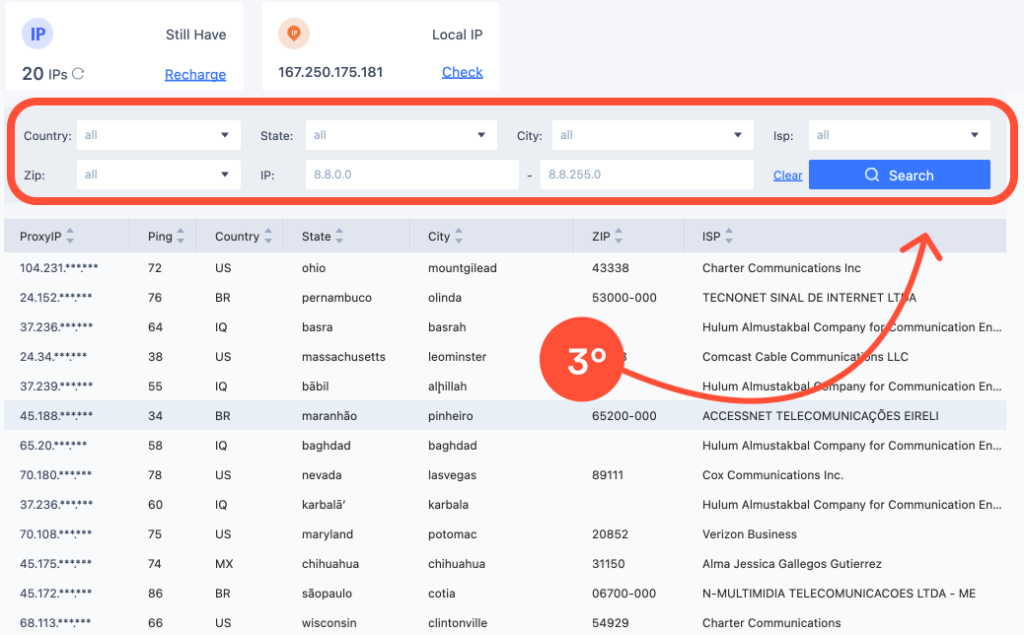Expand the Zip filter dropdown
Viewport: 1024px width, 635px height.
158,175
